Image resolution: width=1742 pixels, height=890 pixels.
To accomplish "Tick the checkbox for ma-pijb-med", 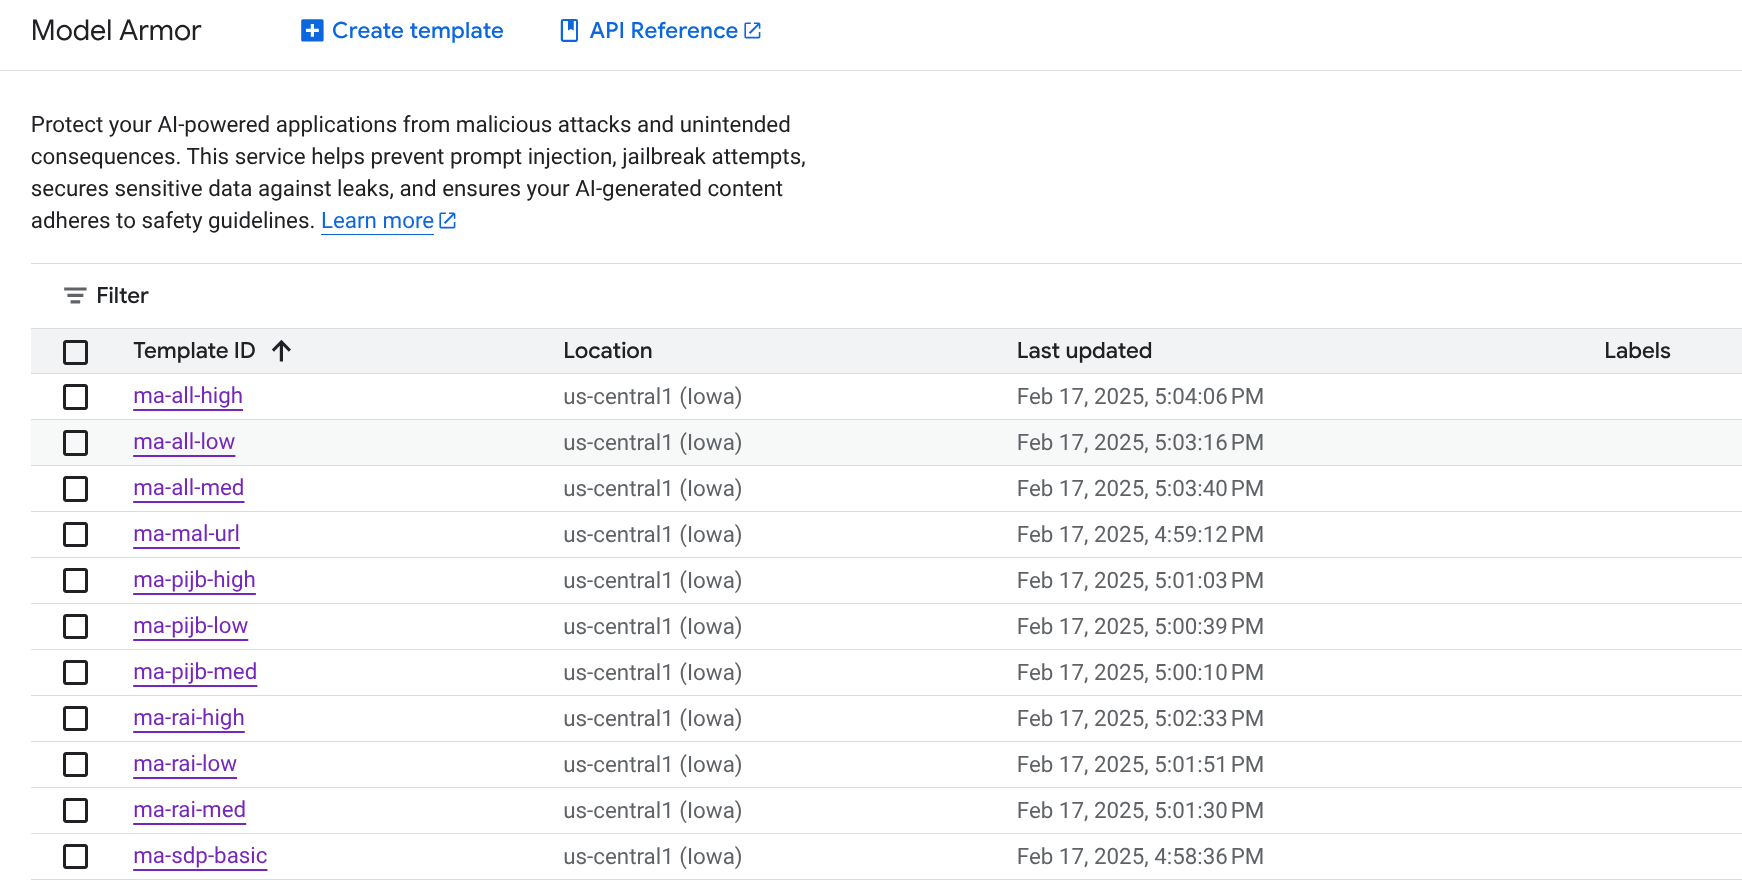I will coord(75,673).
